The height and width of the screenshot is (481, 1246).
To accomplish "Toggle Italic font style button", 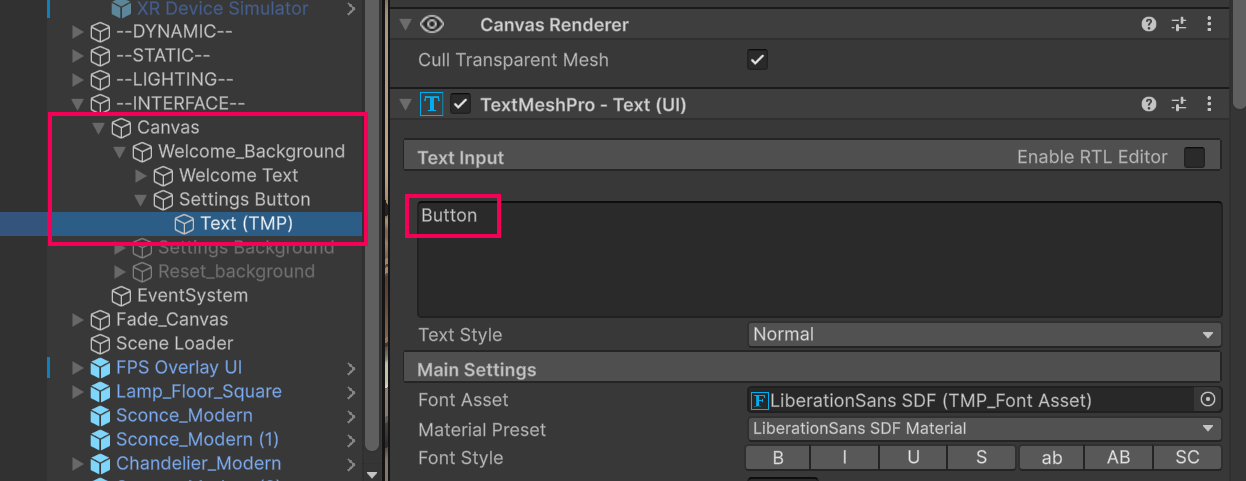I will [845, 458].
